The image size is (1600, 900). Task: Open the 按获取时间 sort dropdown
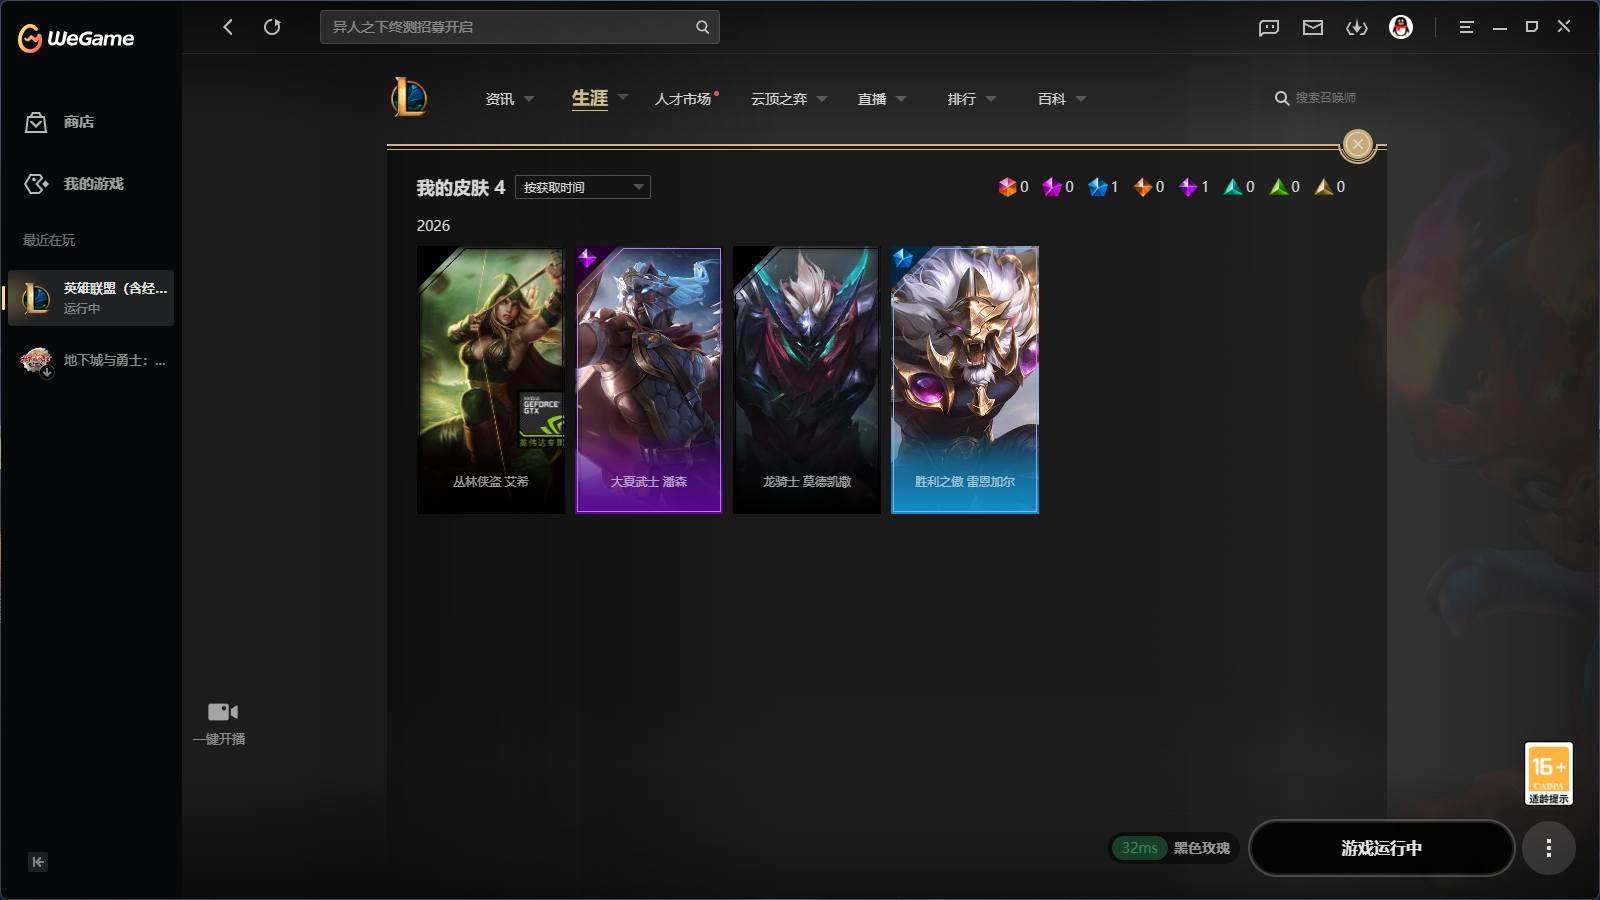click(583, 187)
